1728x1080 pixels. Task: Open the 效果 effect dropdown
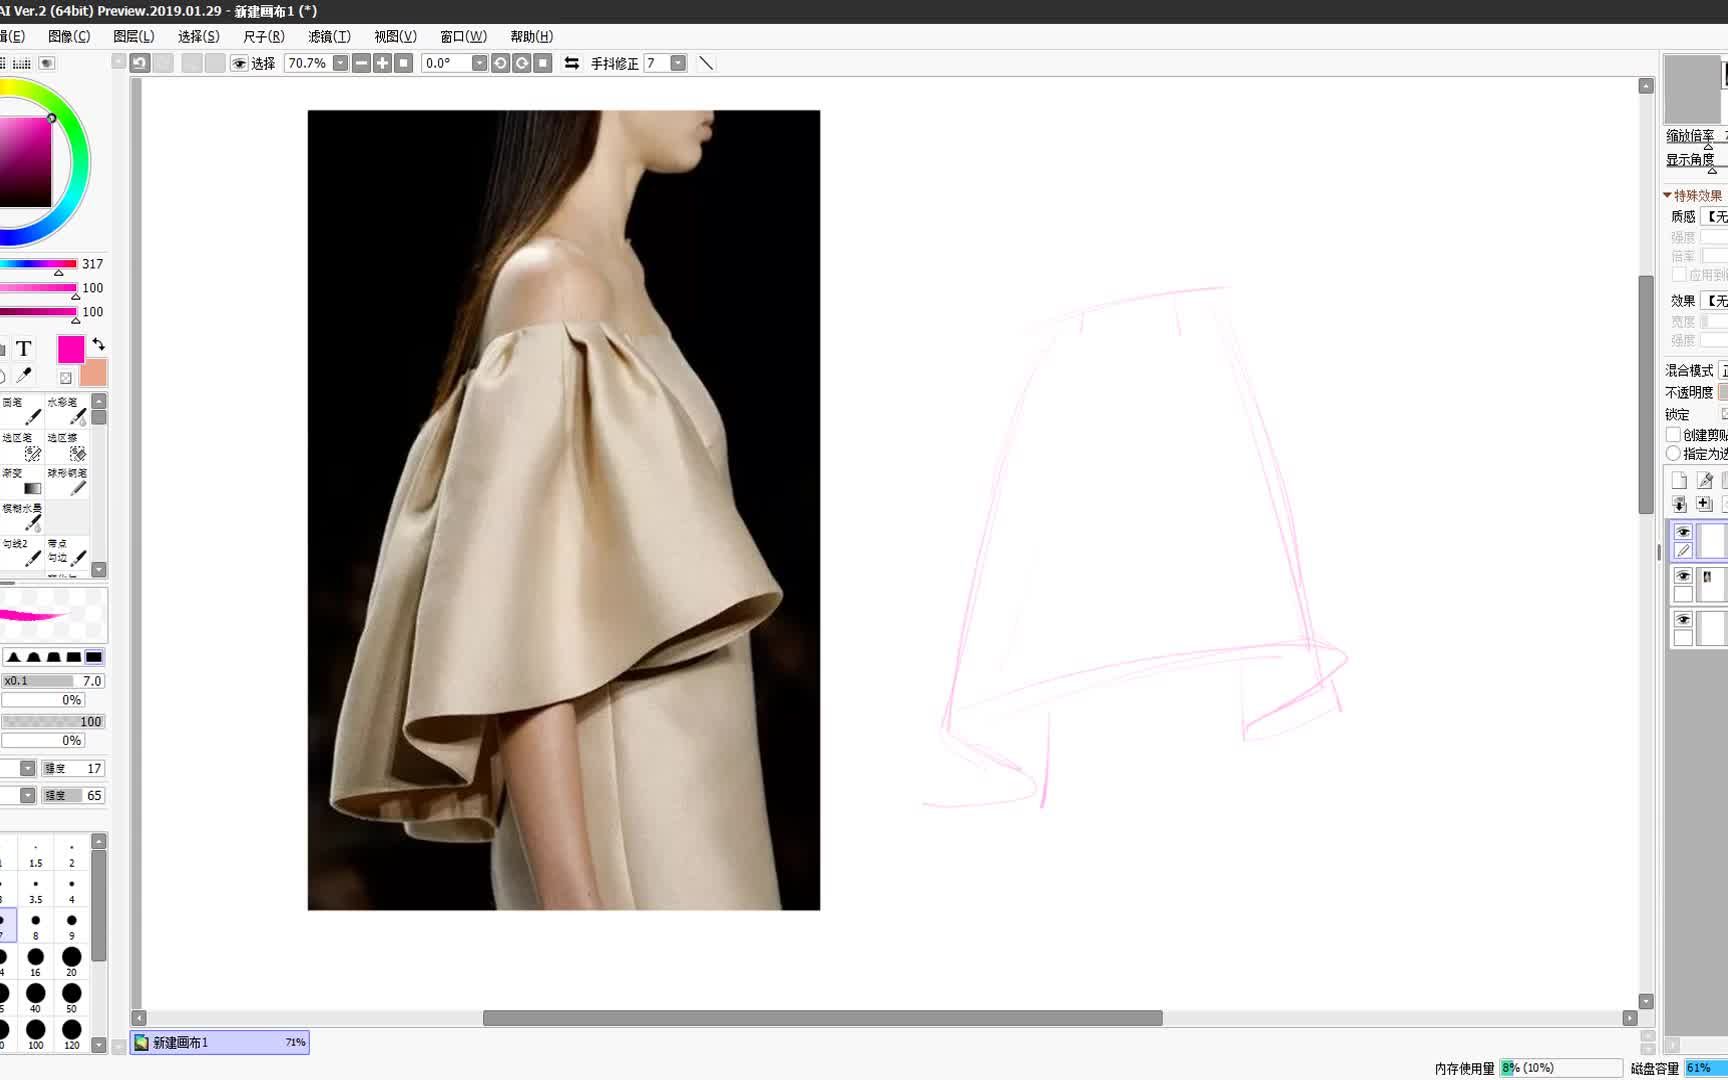[1716, 301]
